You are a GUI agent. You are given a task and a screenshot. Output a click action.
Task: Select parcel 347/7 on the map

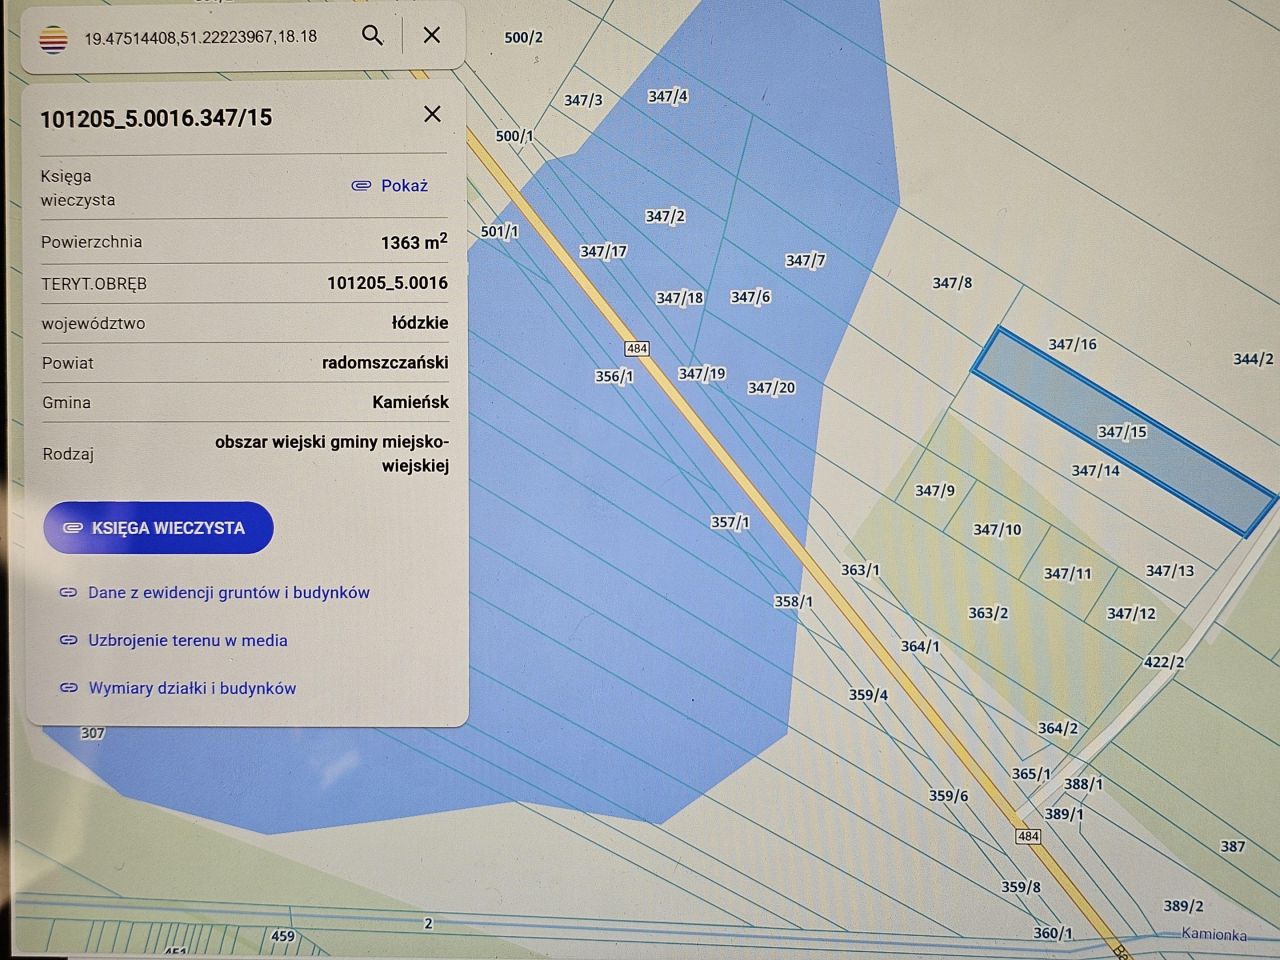[x=805, y=260]
